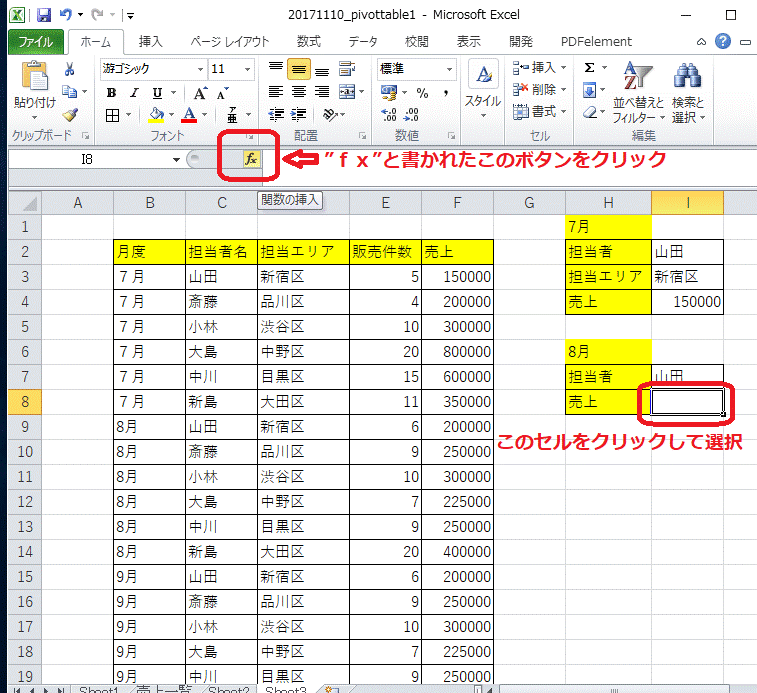The height and width of the screenshot is (693, 757).
Task: Click the Format Painter brush icon
Action: point(70,115)
